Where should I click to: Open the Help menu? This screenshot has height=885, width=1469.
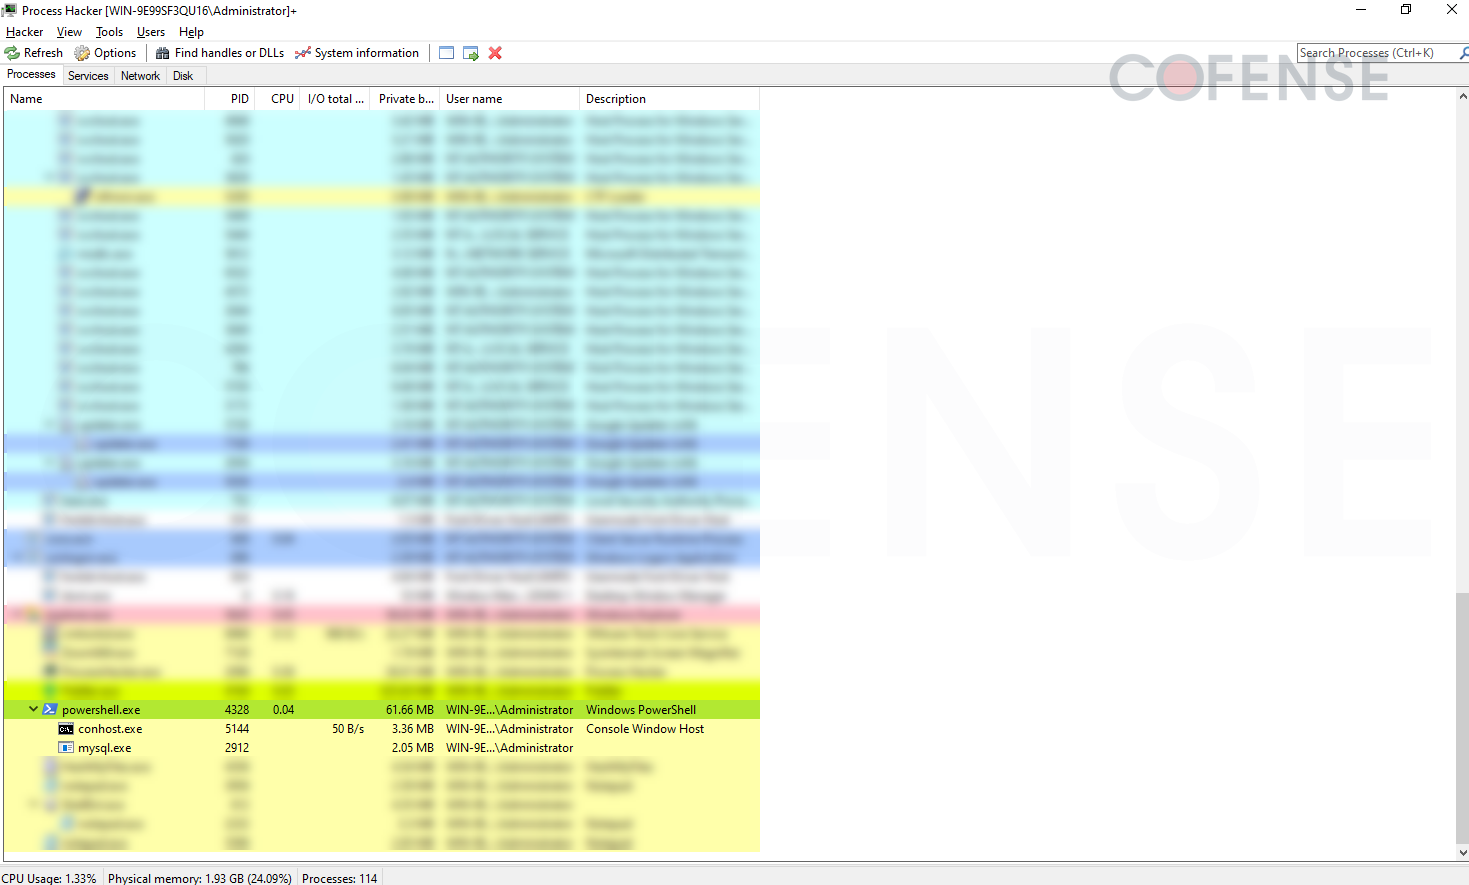pos(191,32)
